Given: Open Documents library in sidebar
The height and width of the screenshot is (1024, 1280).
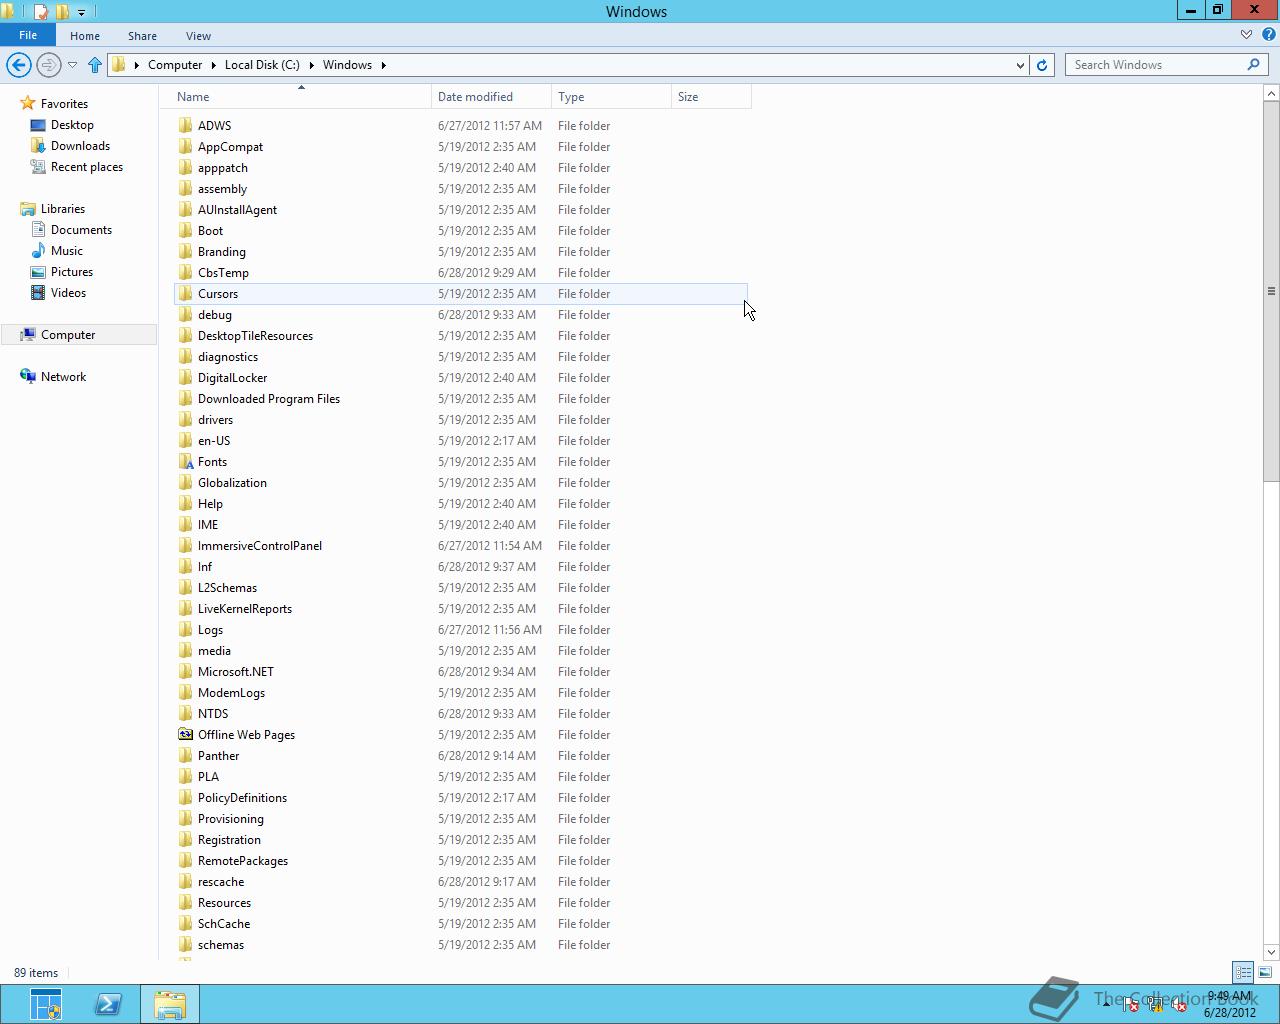Looking at the screenshot, I should (x=81, y=230).
